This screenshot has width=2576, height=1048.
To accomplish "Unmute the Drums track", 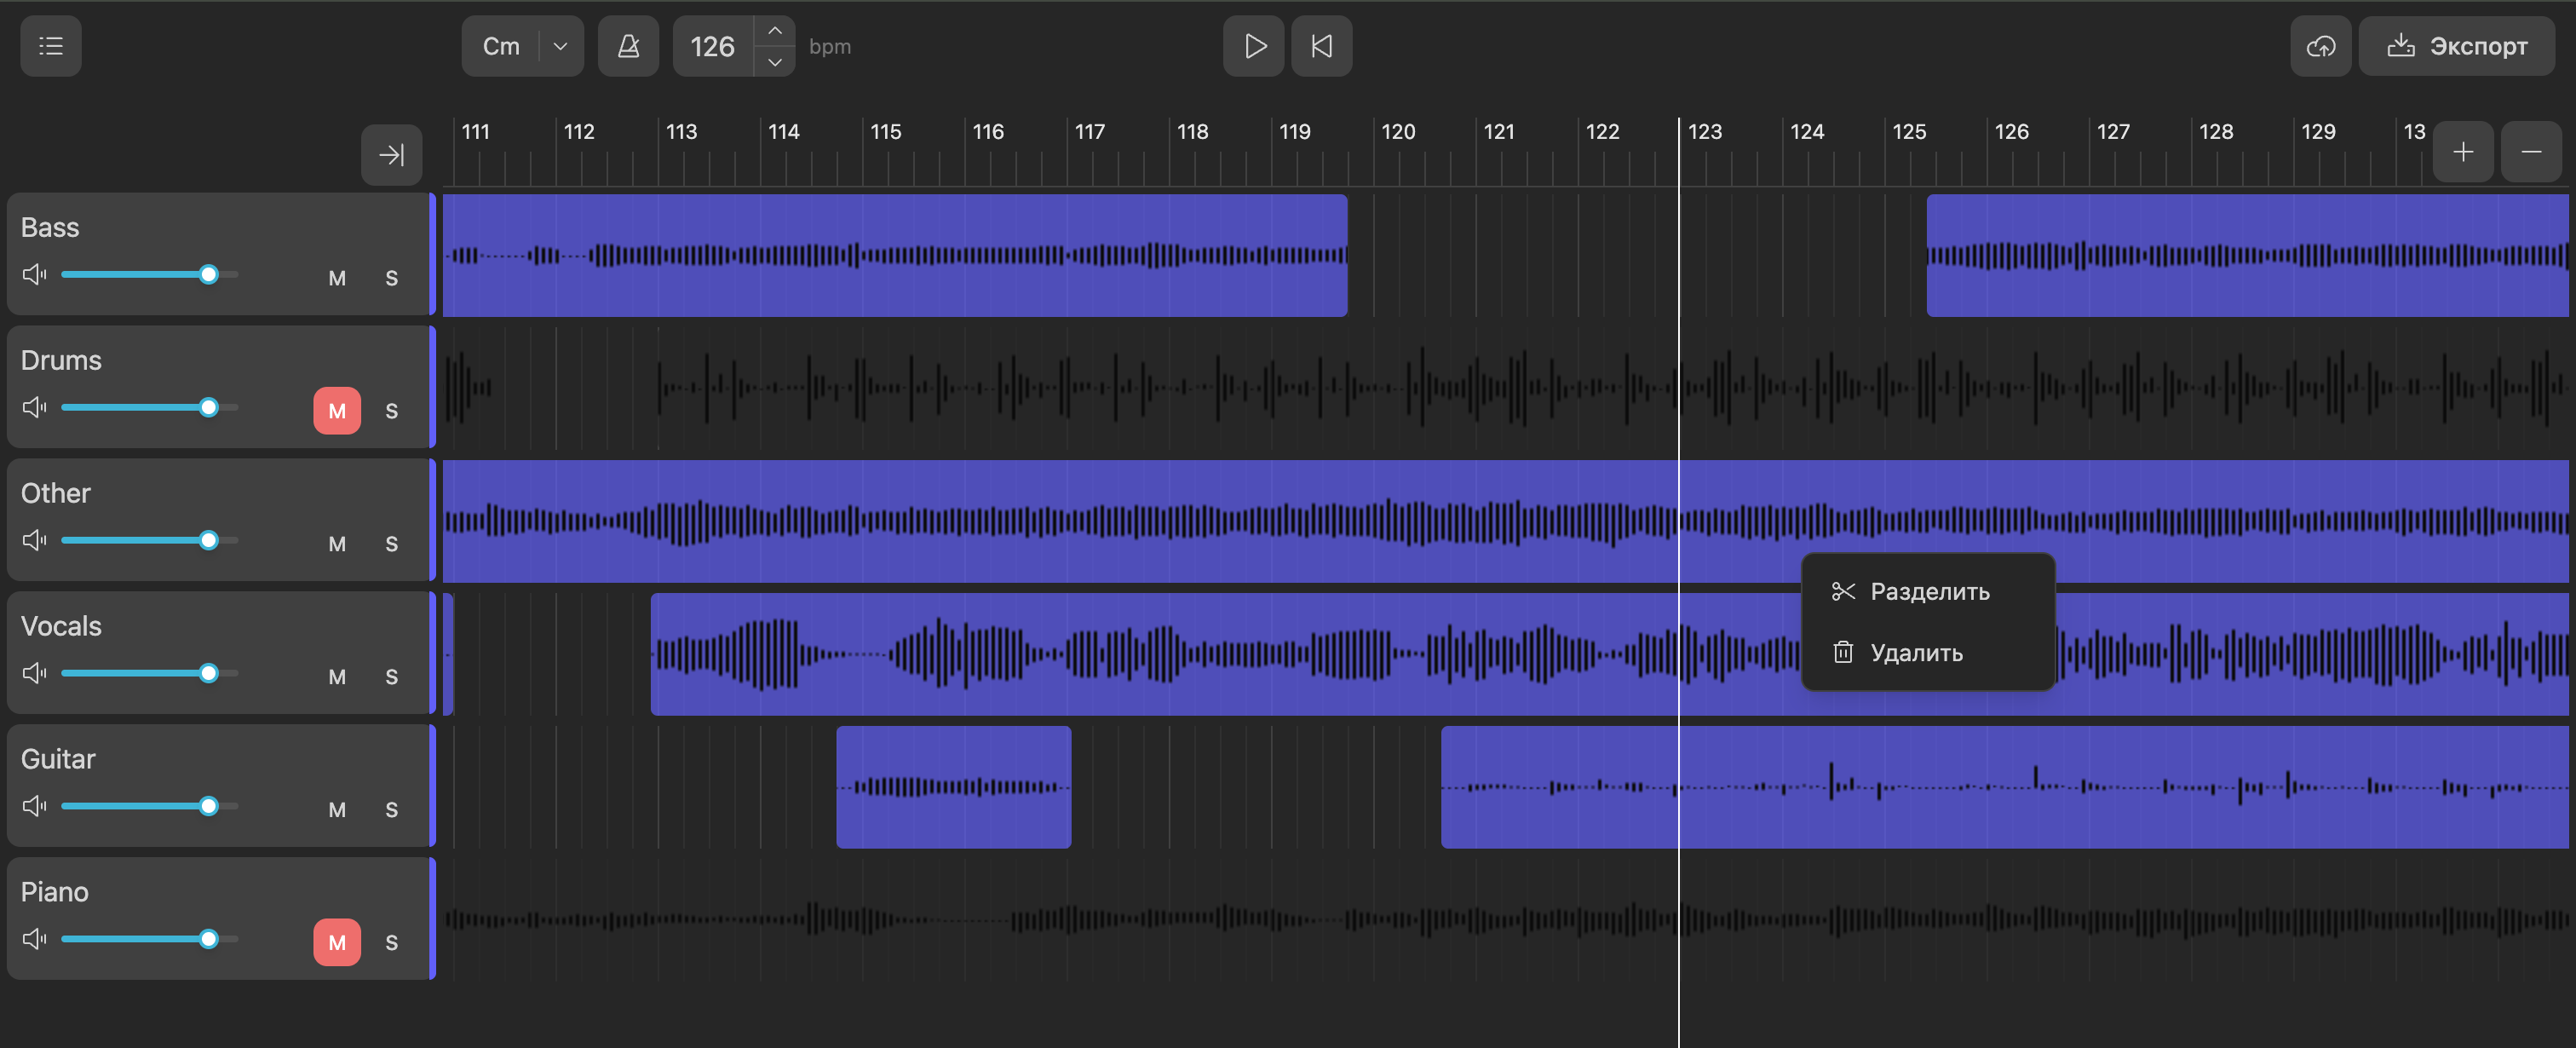I will tap(337, 411).
